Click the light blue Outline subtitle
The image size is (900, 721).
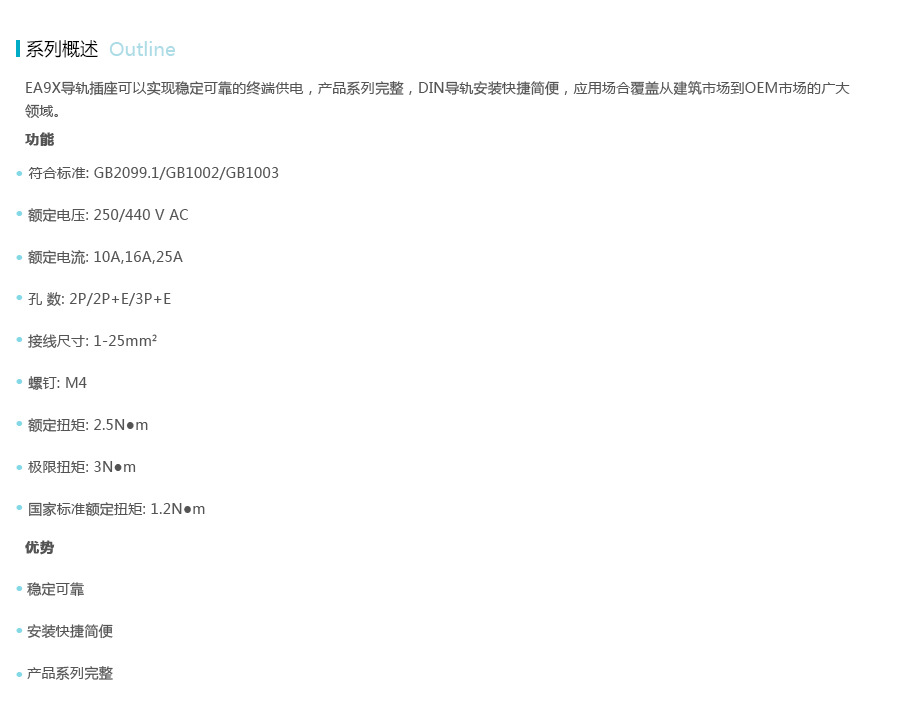click(x=142, y=49)
